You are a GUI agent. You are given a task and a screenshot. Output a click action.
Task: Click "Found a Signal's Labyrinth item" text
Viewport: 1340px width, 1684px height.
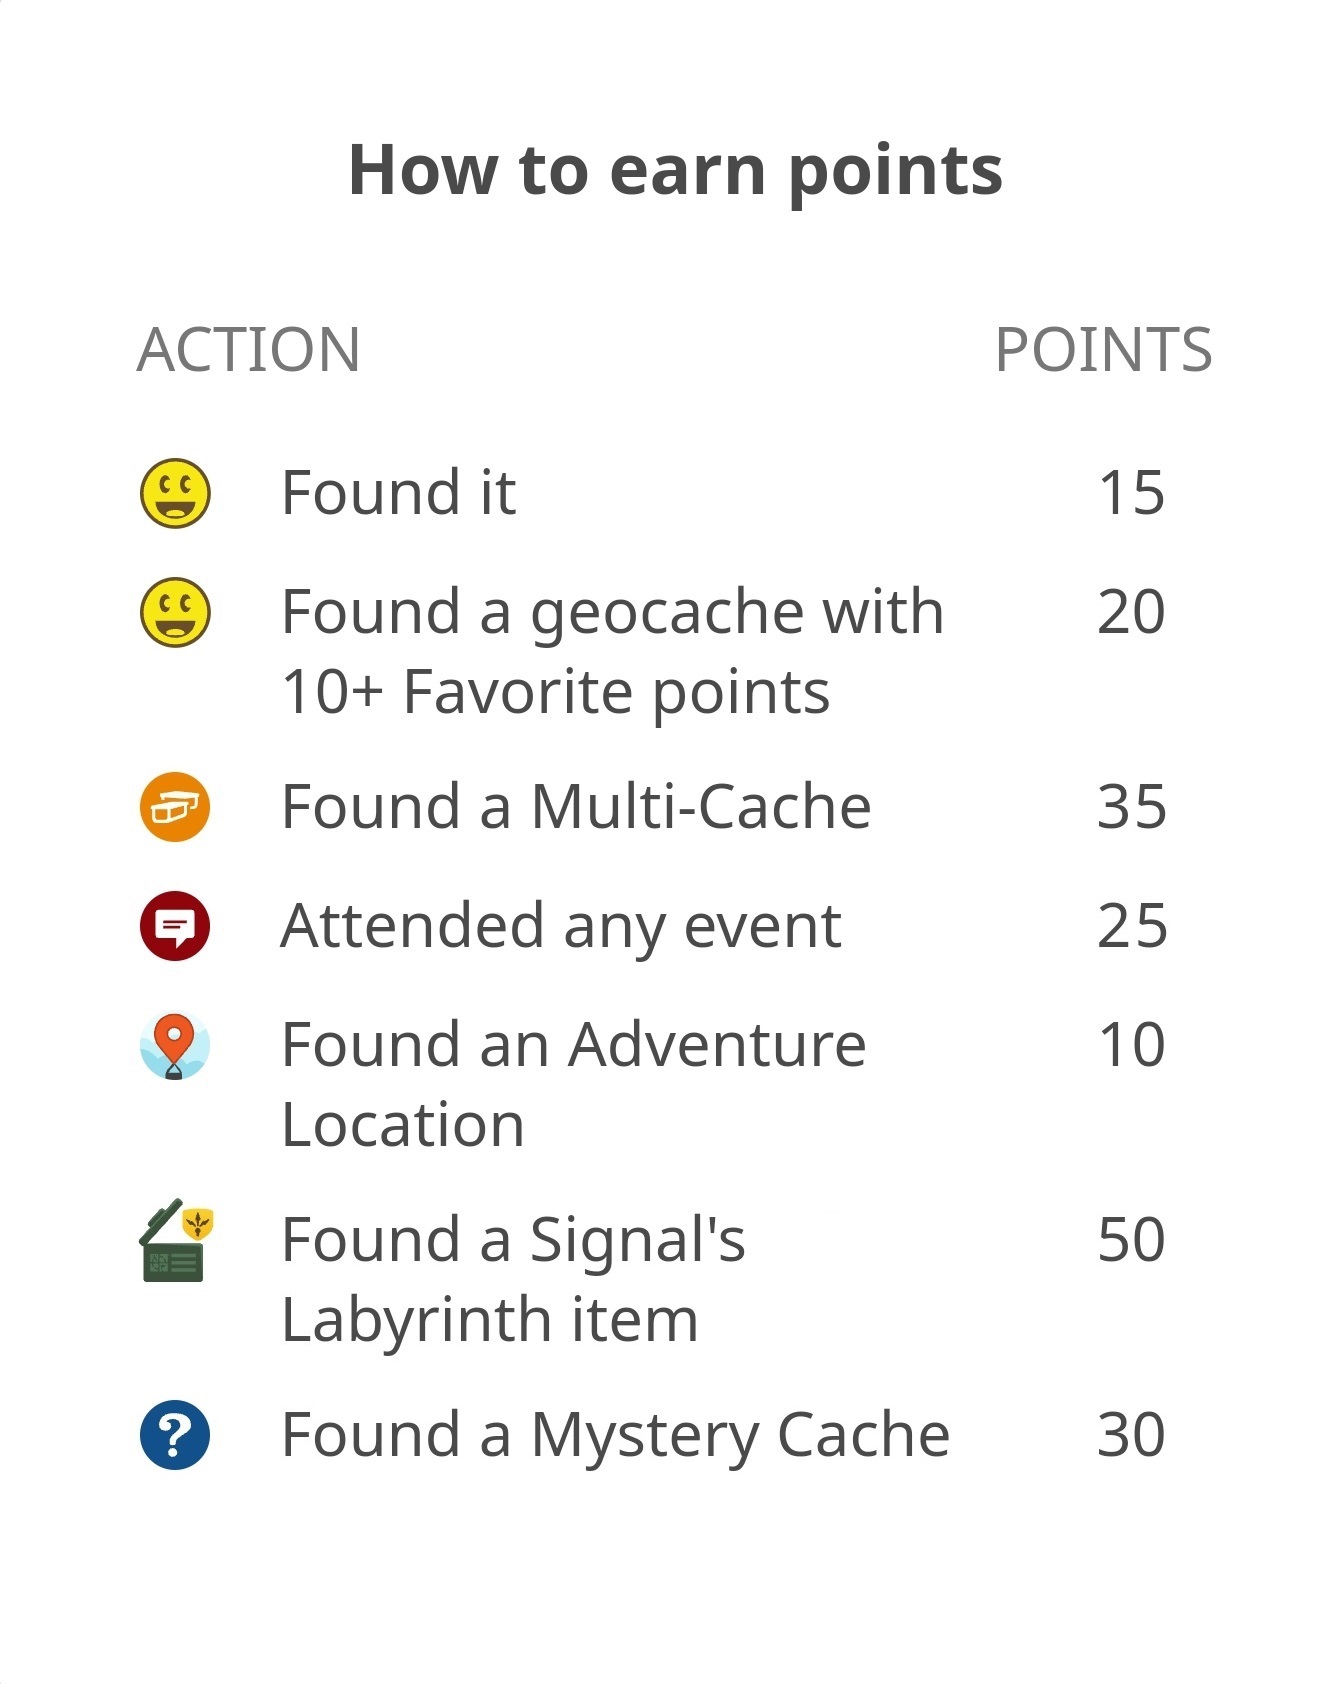513,1279
